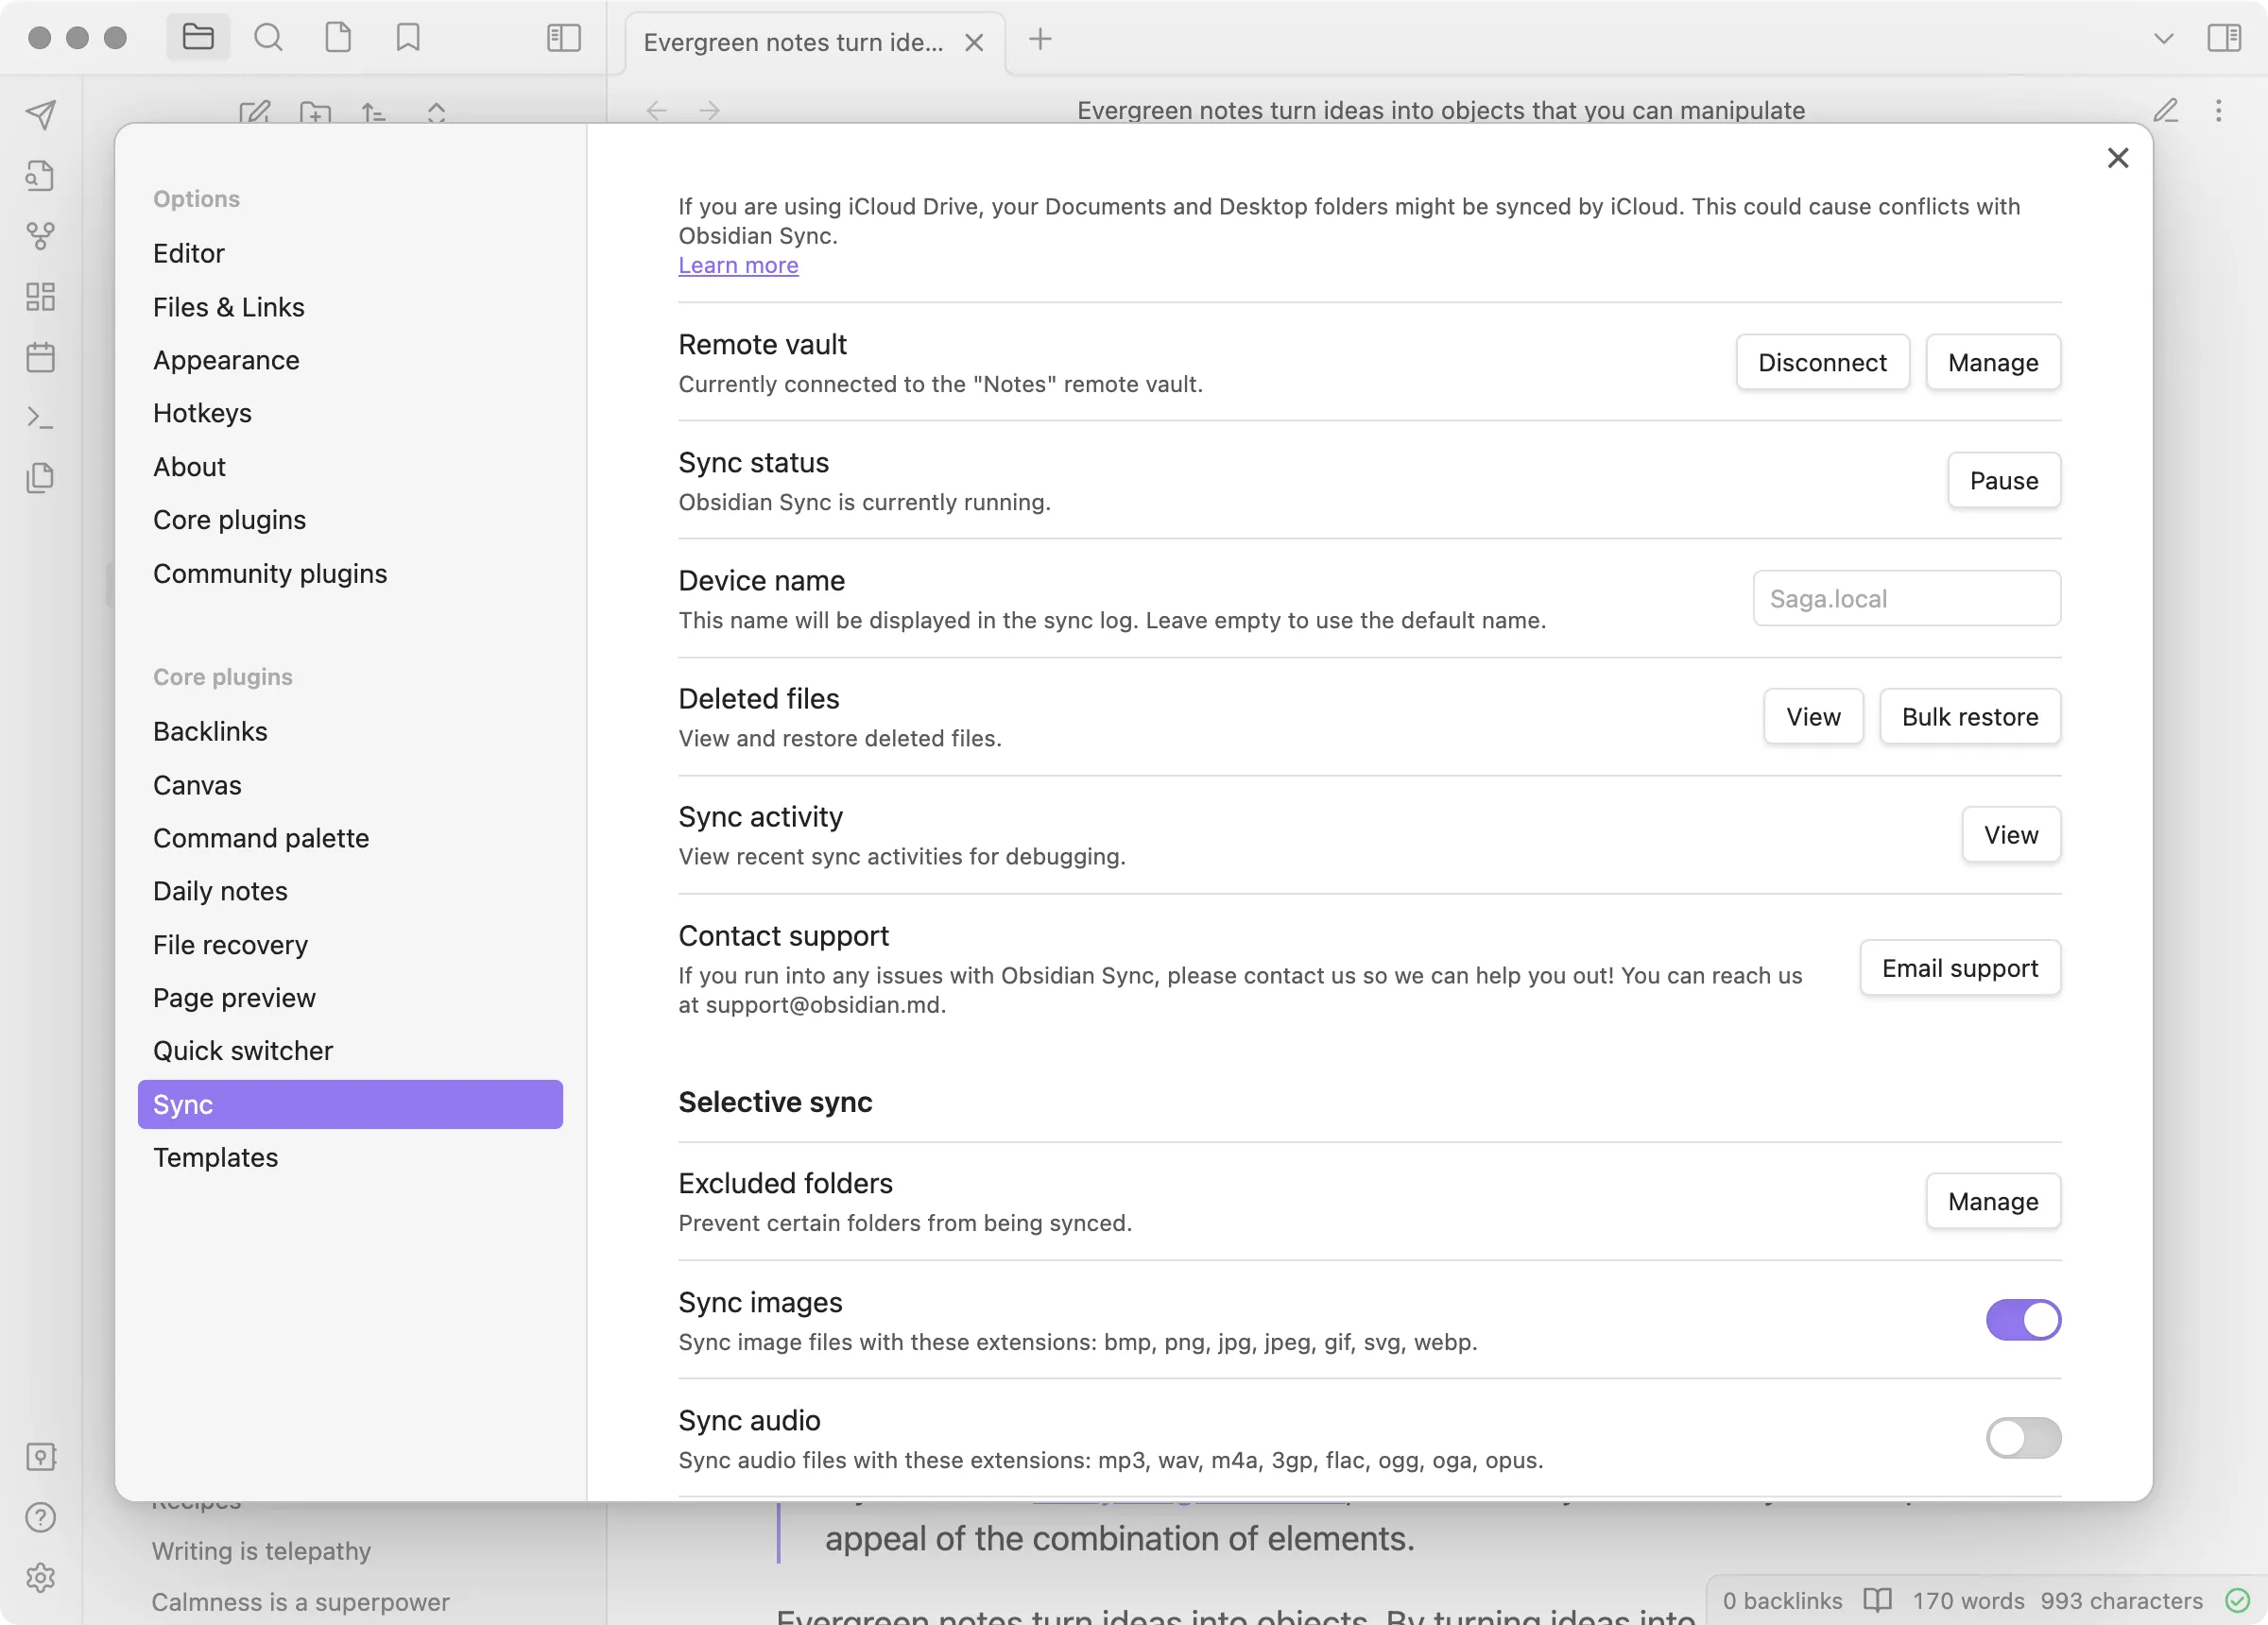Expand Core plugins section list
The height and width of the screenshot is (1625, 2268).
coord(221,676)
